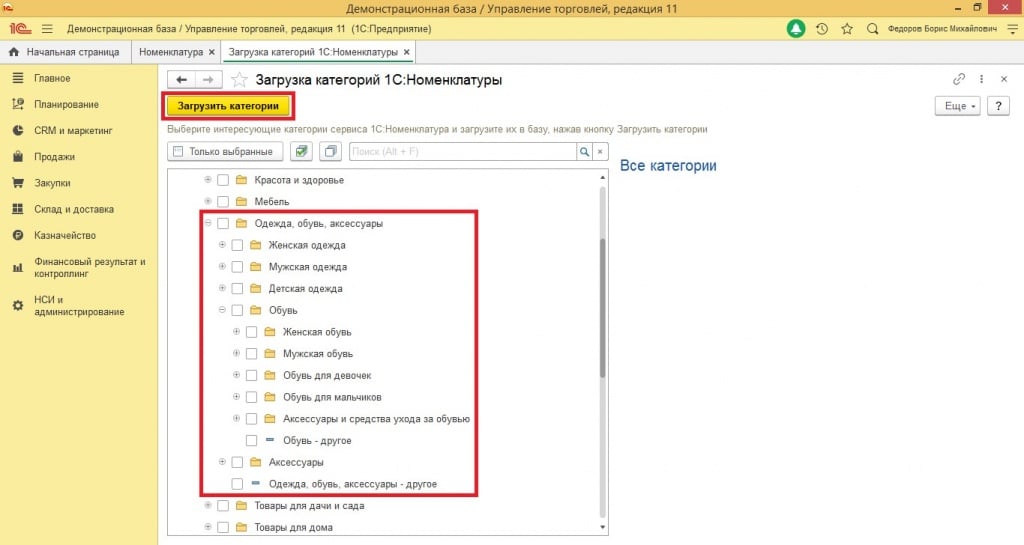Image resolution: width=1024 pixels, height=545 pixels.
Task: Click the notifications bell icon
Action: tap(796, 29)
